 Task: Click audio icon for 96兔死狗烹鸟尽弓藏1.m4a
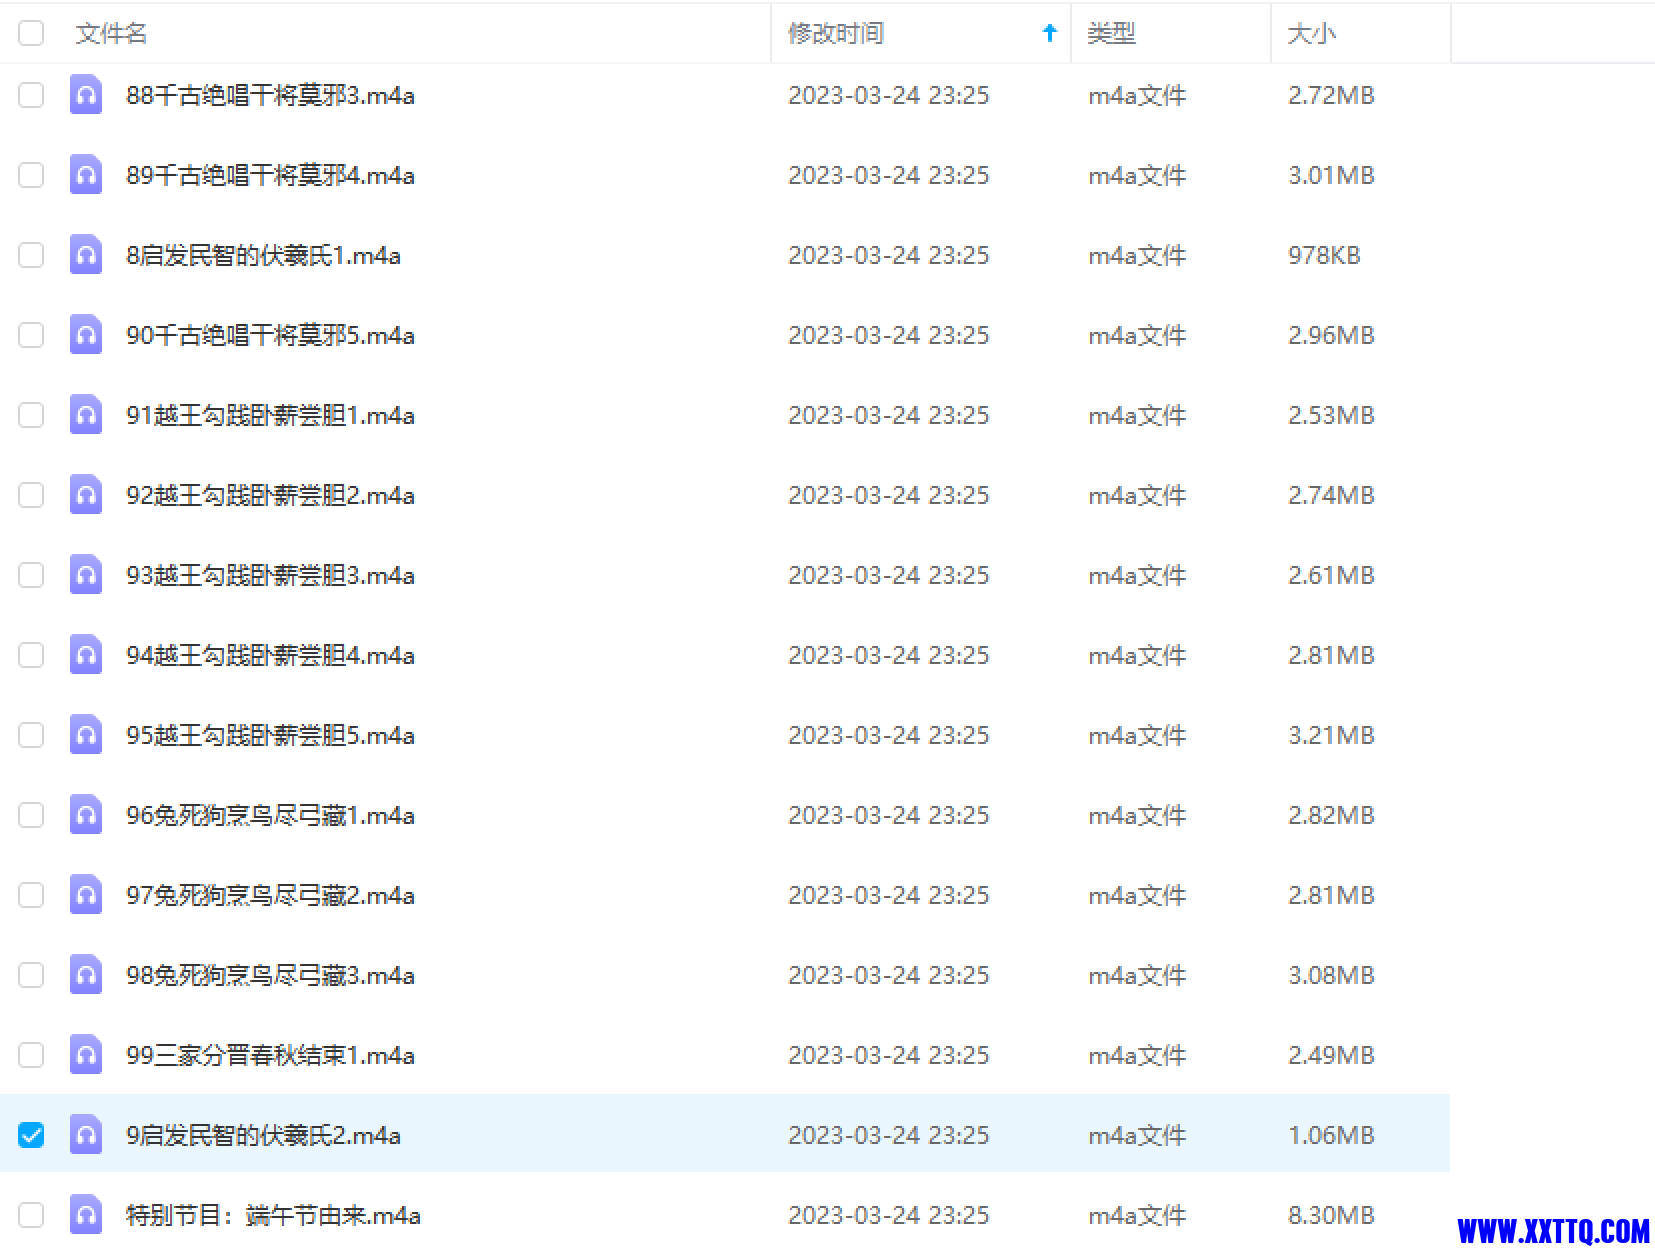click(x=86, y=815)
